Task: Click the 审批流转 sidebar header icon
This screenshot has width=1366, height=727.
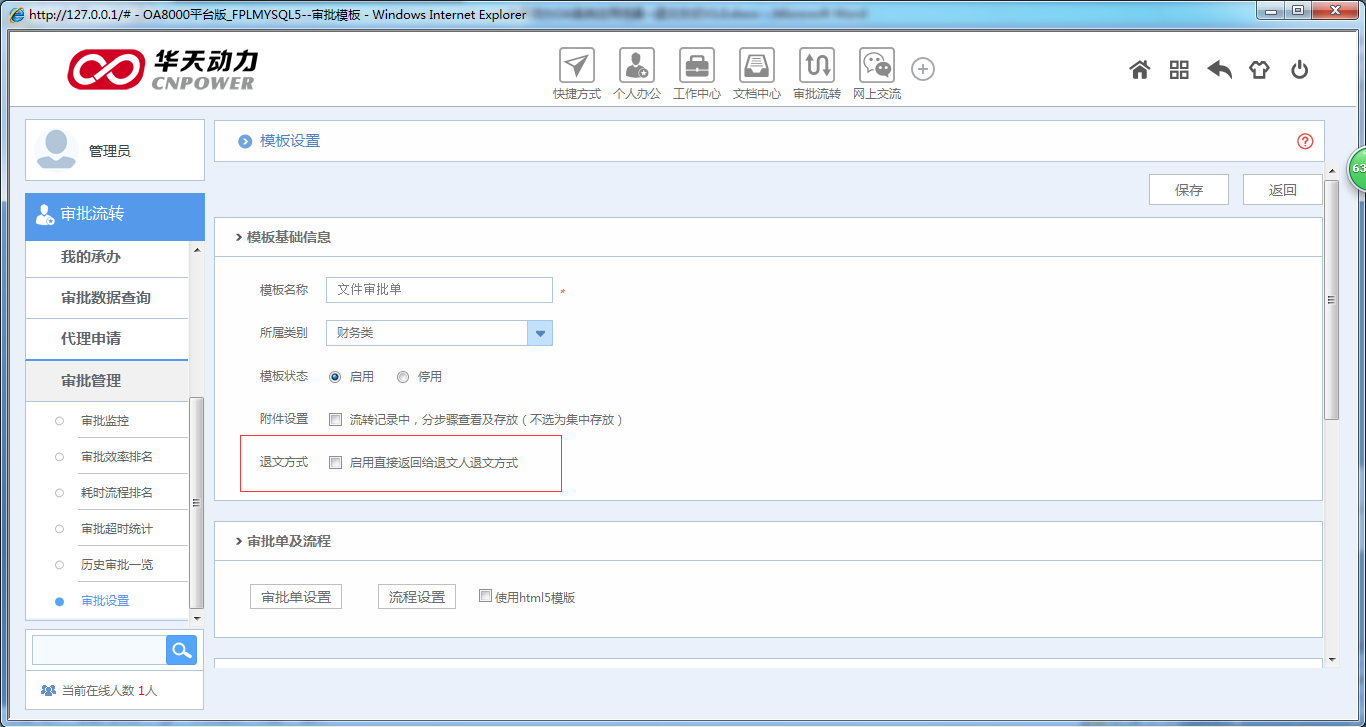Action: point(45,214)
